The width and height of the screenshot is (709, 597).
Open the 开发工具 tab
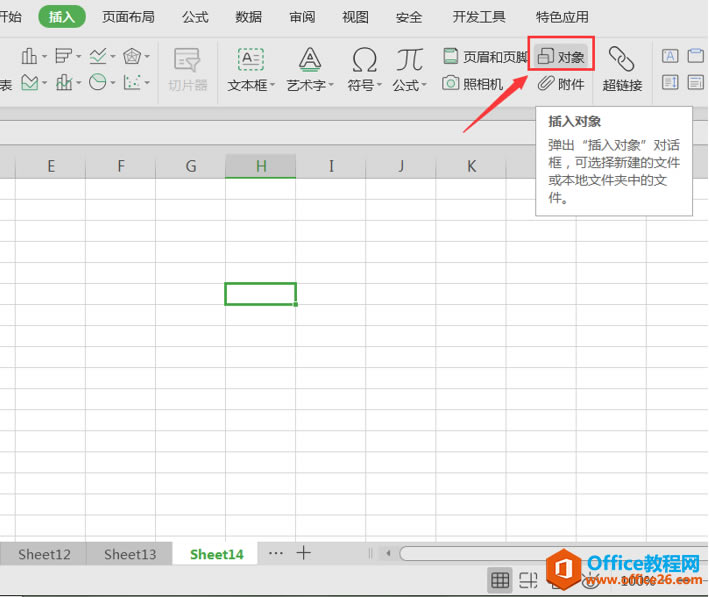(479, 17)
